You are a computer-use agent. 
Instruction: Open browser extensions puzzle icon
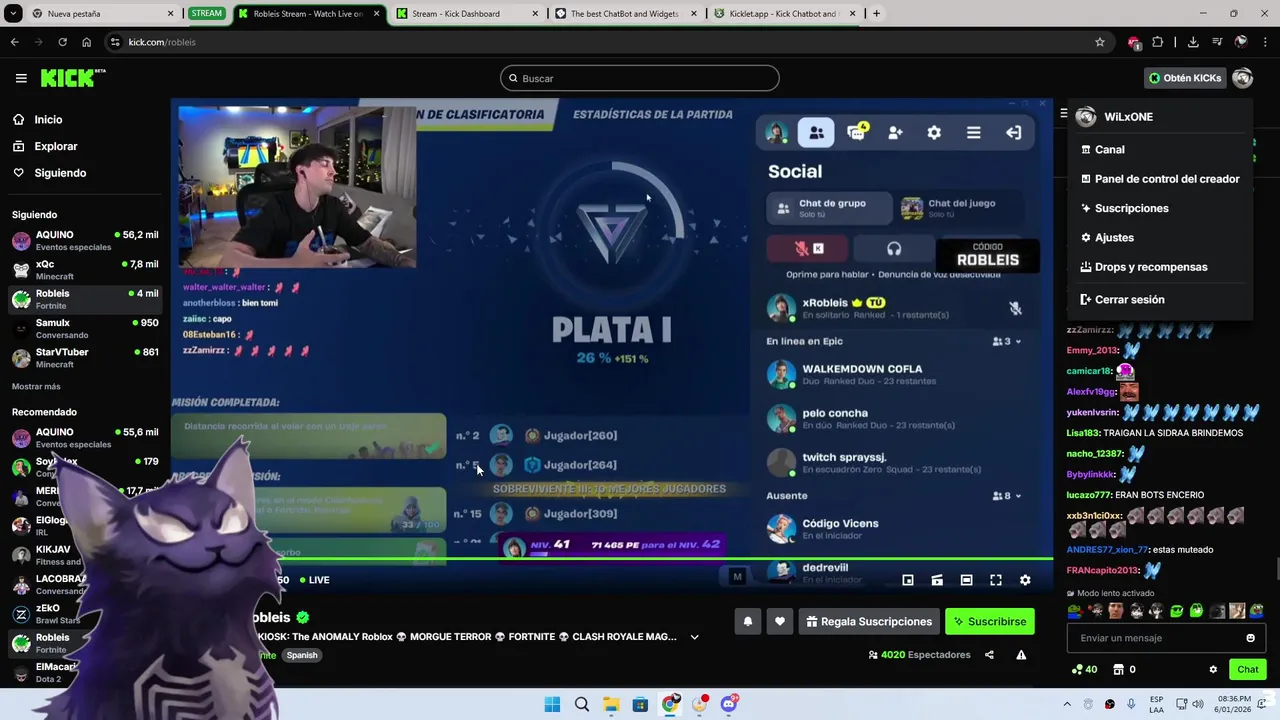pyautogui.click(x=1158, y=42)
